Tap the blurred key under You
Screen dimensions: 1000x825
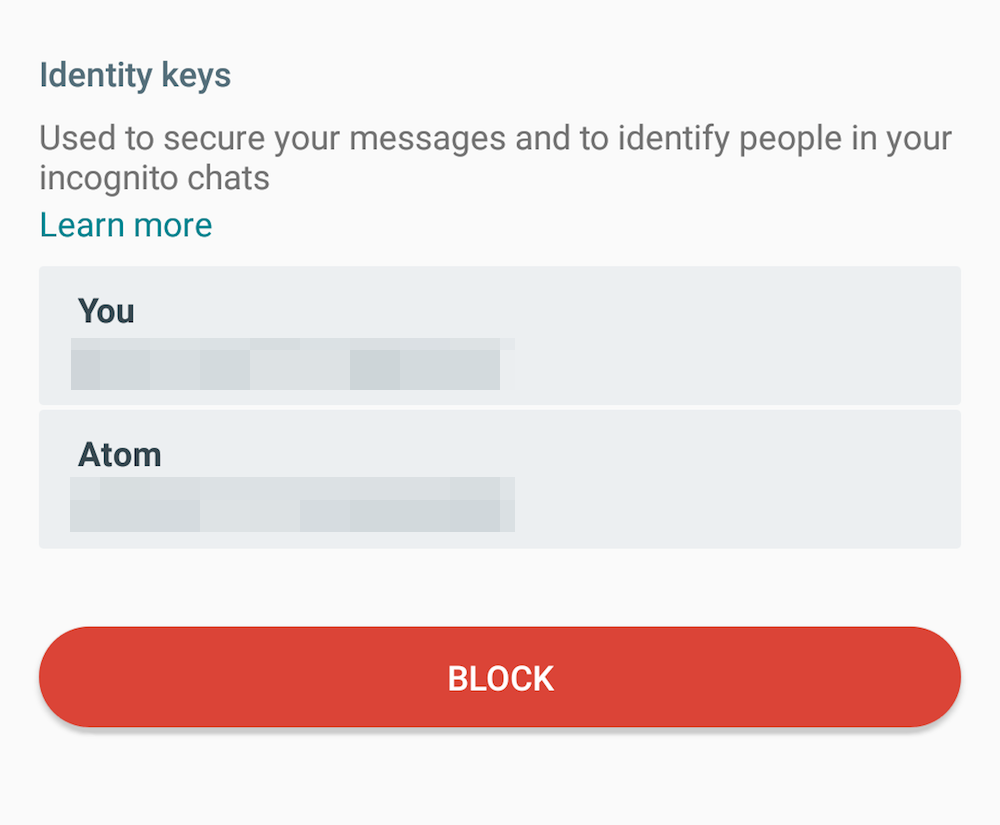click(x=290, y=364)
